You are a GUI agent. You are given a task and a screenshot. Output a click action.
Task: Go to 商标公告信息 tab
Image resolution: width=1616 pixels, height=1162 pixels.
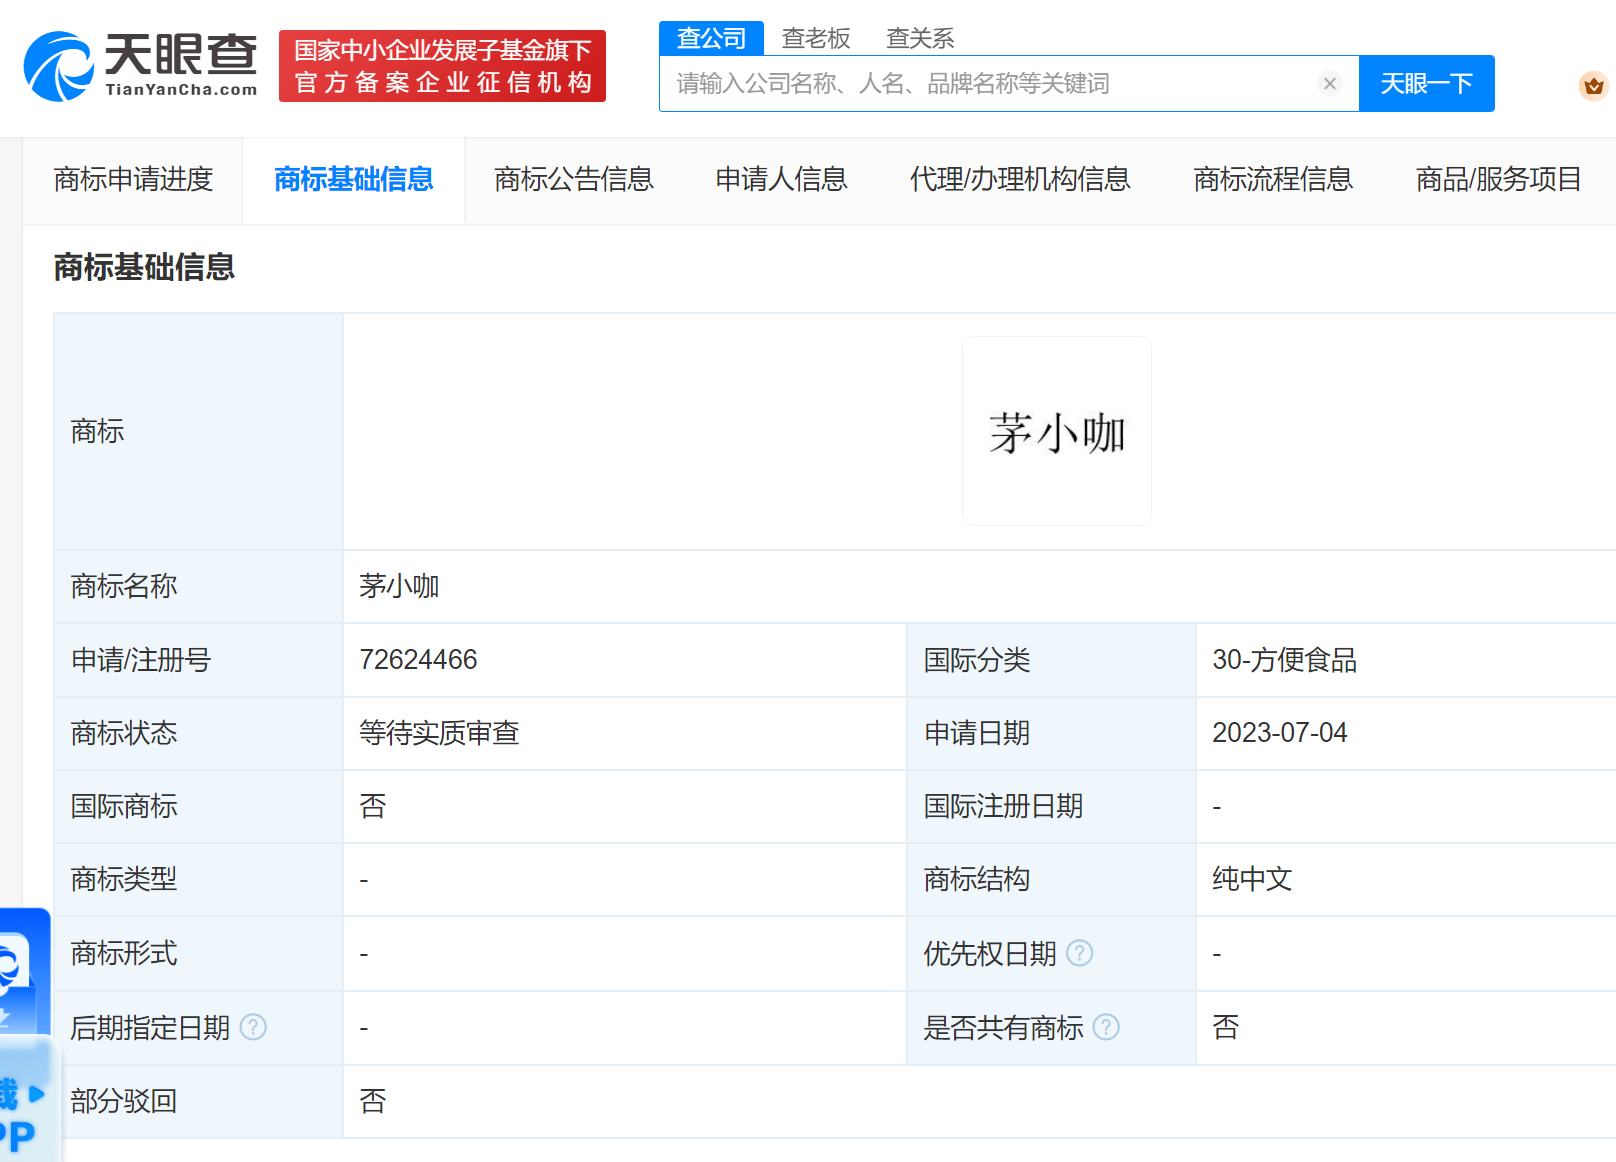pos(573,180)
